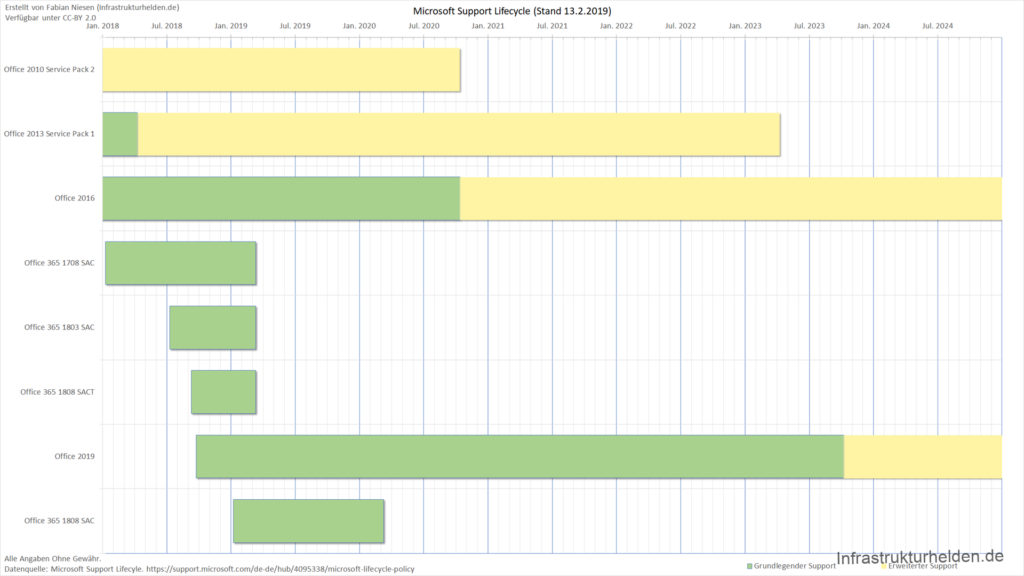The height and width of the screenshot is (576, 1024).
Task: Click the 'Office 365 1808 SACT' row label
Action: coord(57,392)
